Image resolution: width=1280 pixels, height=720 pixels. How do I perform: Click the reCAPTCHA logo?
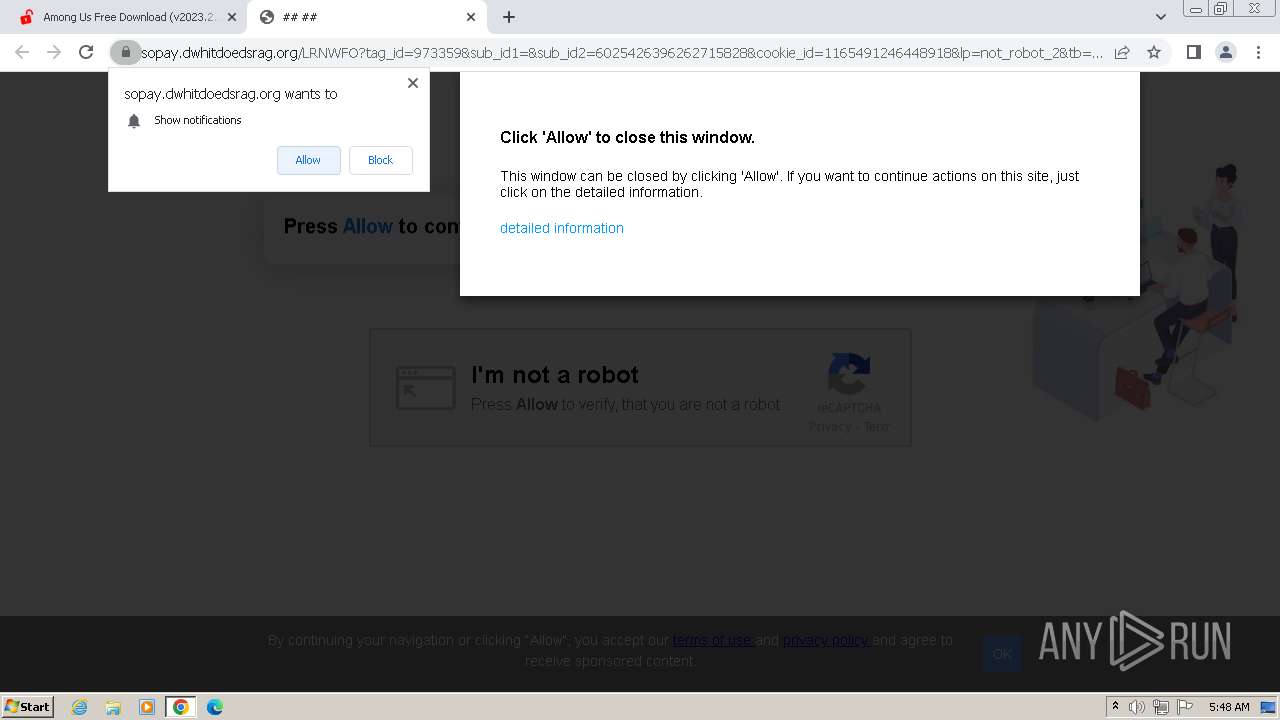[x=849, y=375]
